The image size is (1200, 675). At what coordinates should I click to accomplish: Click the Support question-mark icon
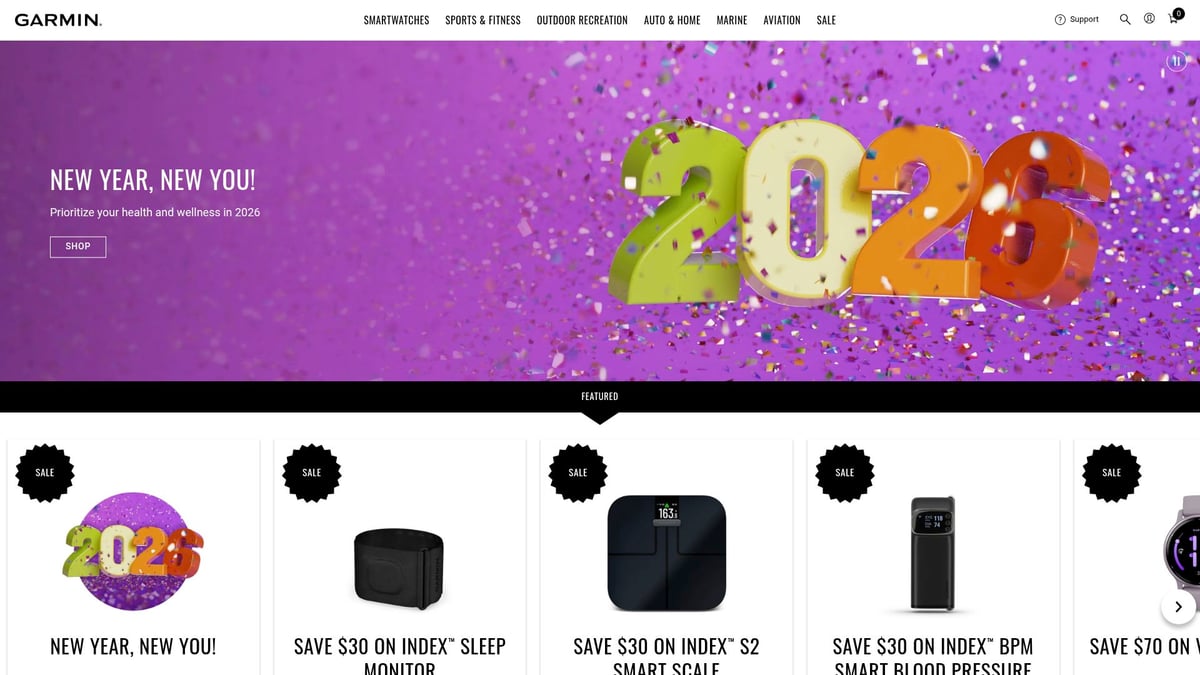click(1060, 19)
